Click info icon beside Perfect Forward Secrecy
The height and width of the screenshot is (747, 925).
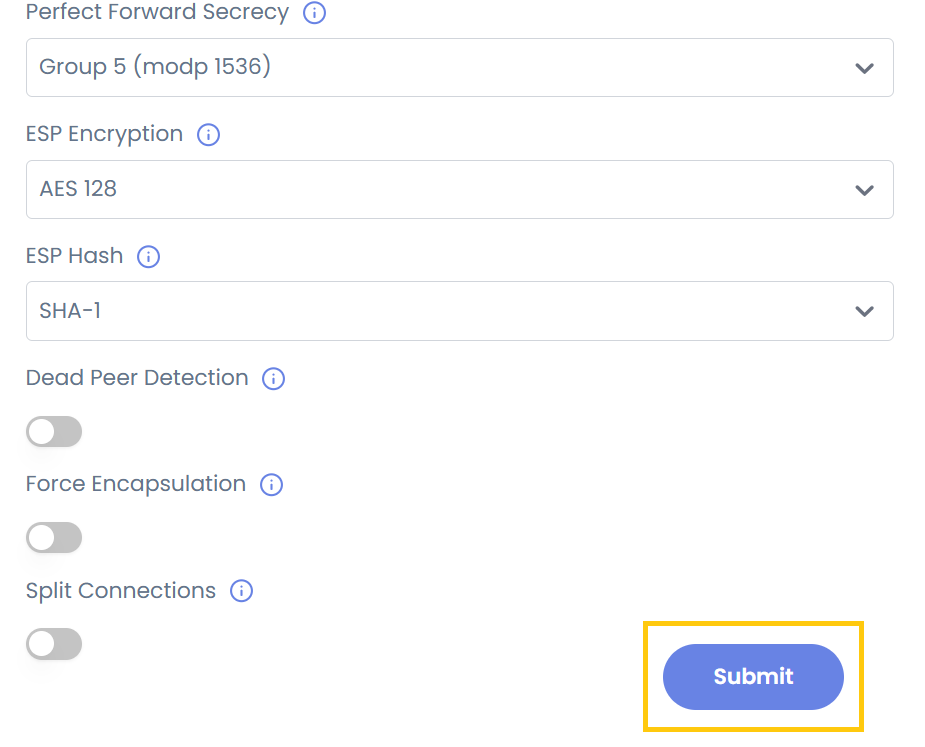(x=314, y=14)
